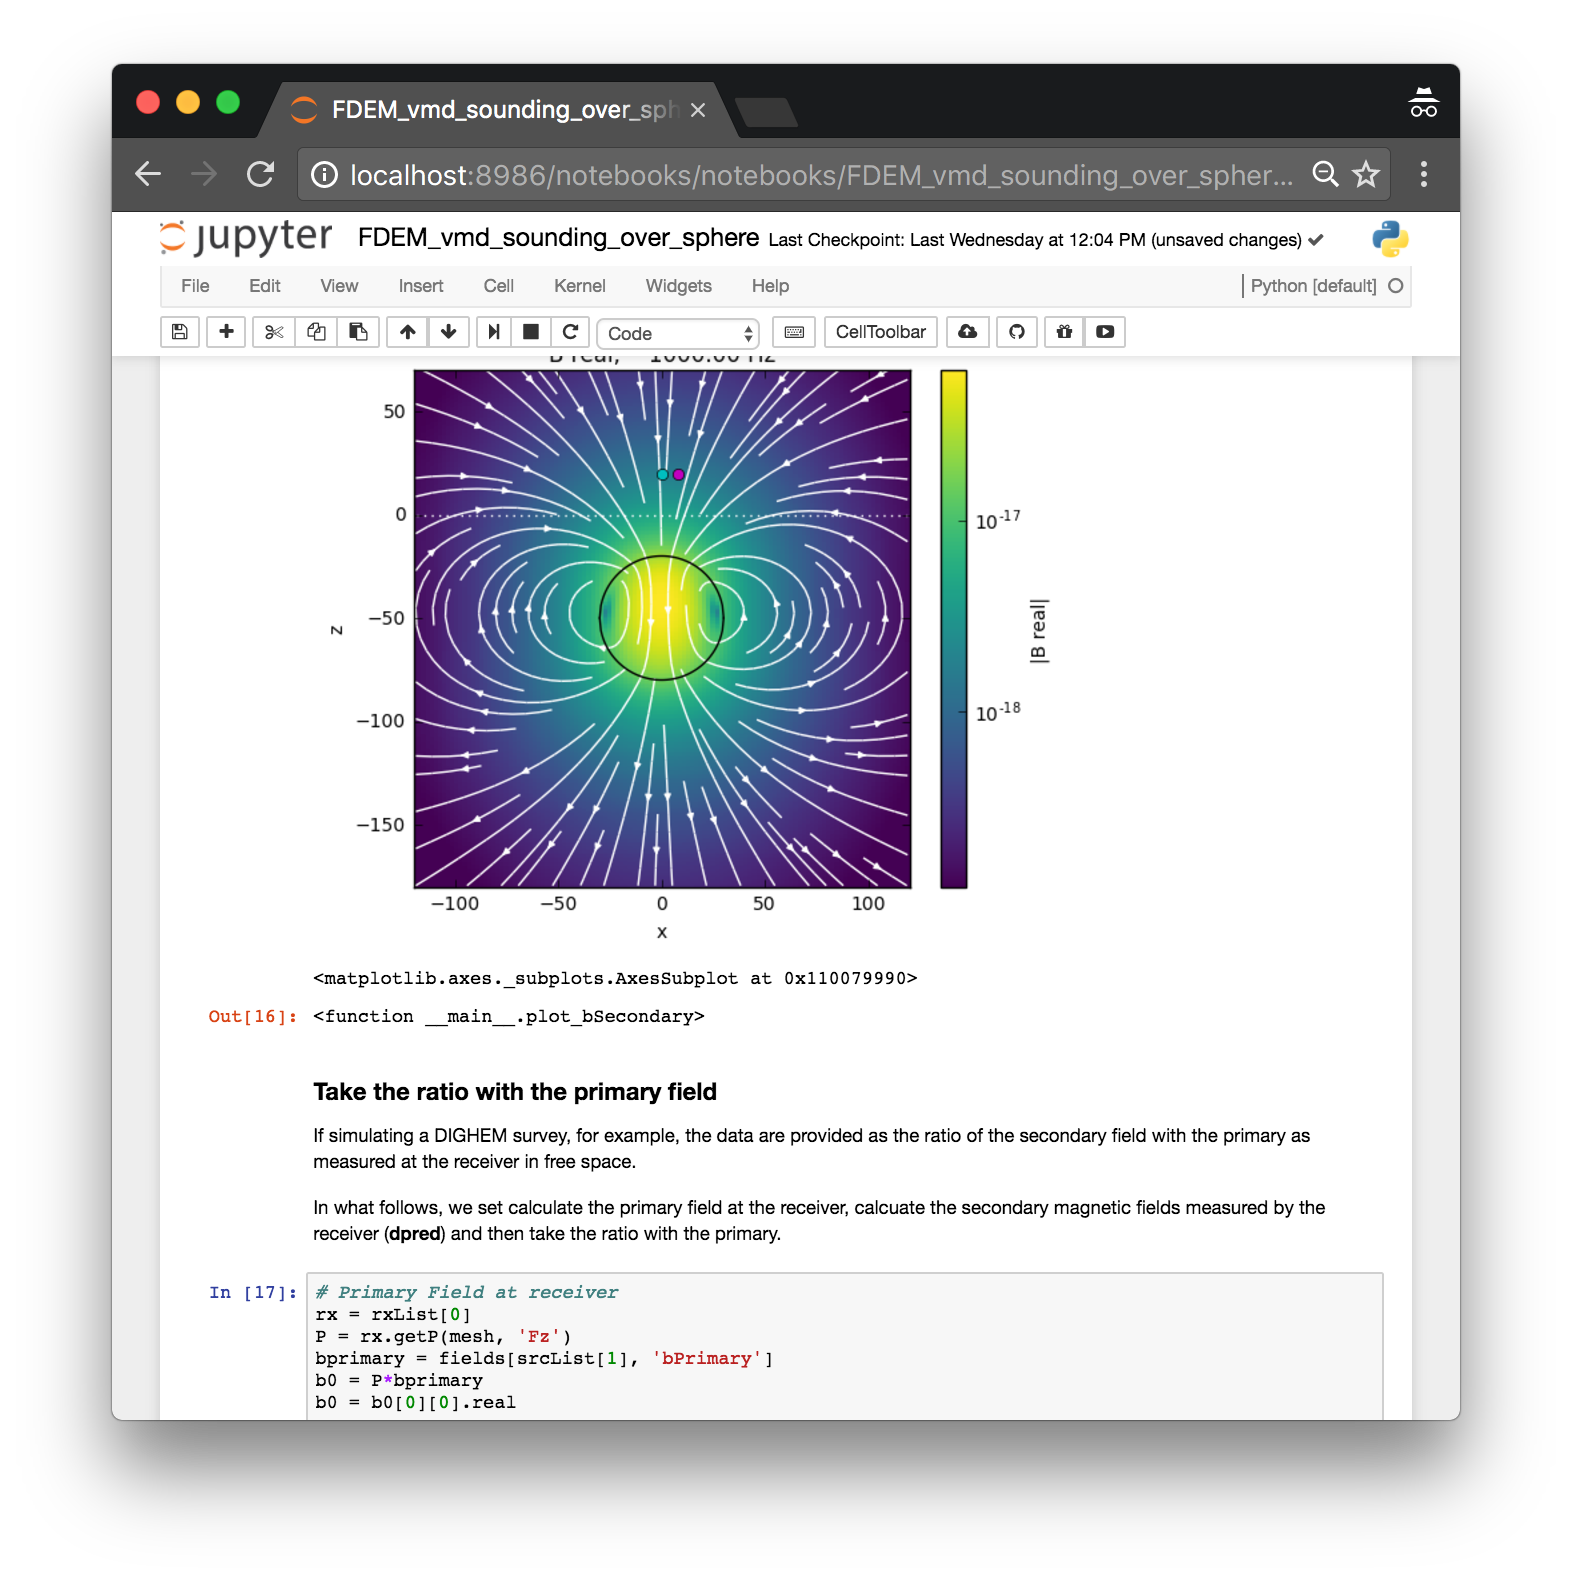Screen dimensions: 1572x1580
Task: Copy selected cells icon
Action: tap(316, 332)
